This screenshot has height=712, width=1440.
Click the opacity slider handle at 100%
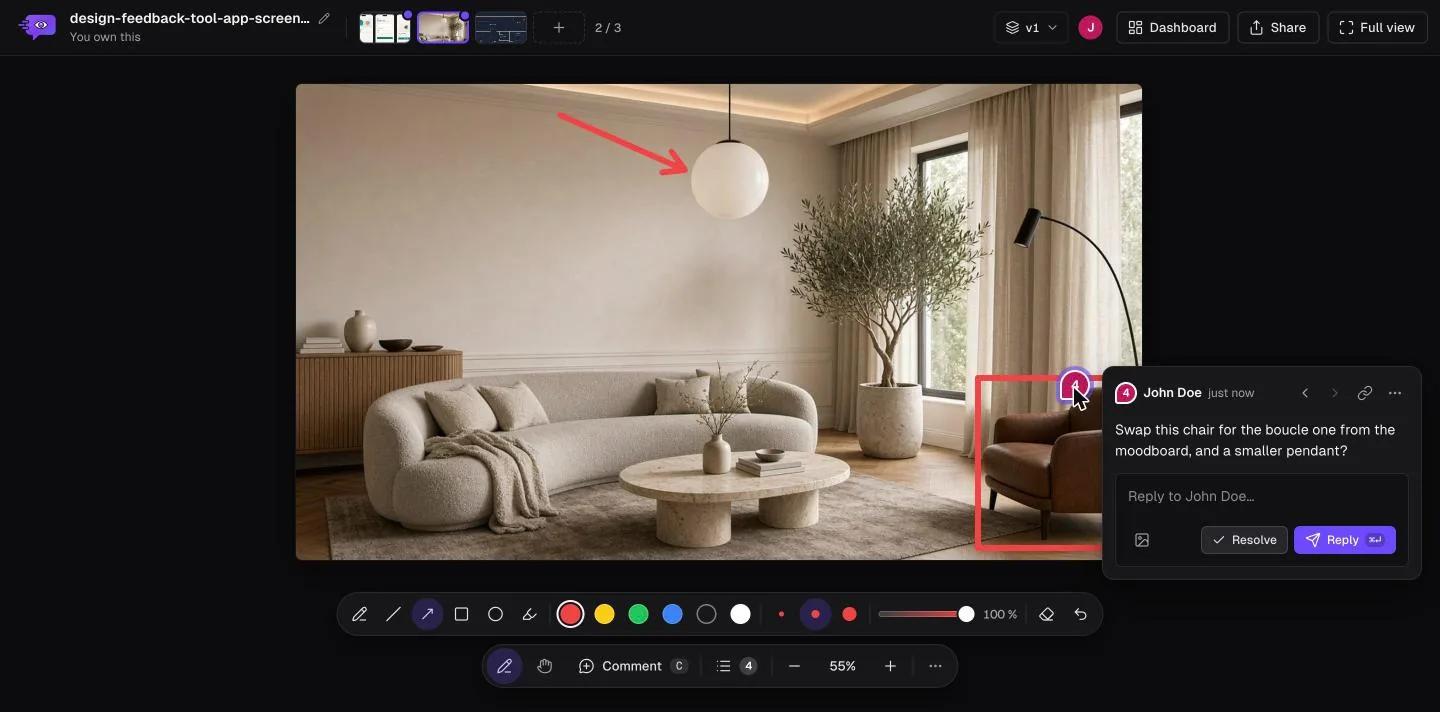point(966,614)
